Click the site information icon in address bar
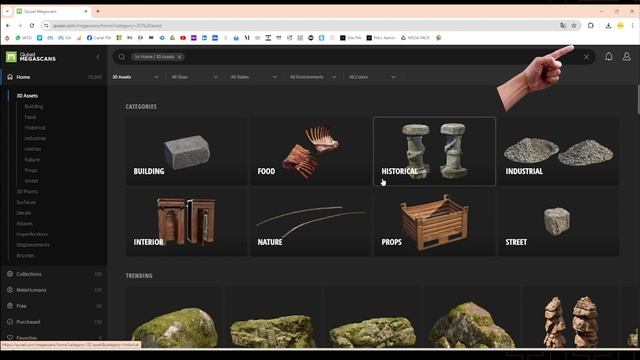This screenshot has height=360, width=640. click(x=46, y=25)
